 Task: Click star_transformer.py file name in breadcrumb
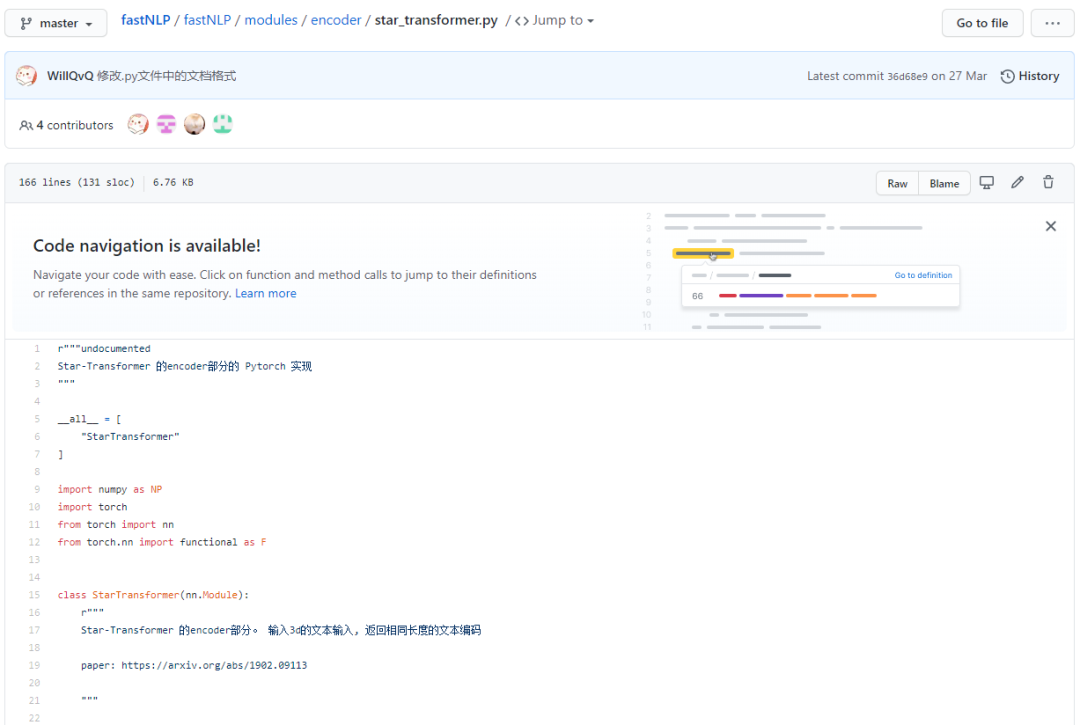pyautogui.click(x=436, y=20)
